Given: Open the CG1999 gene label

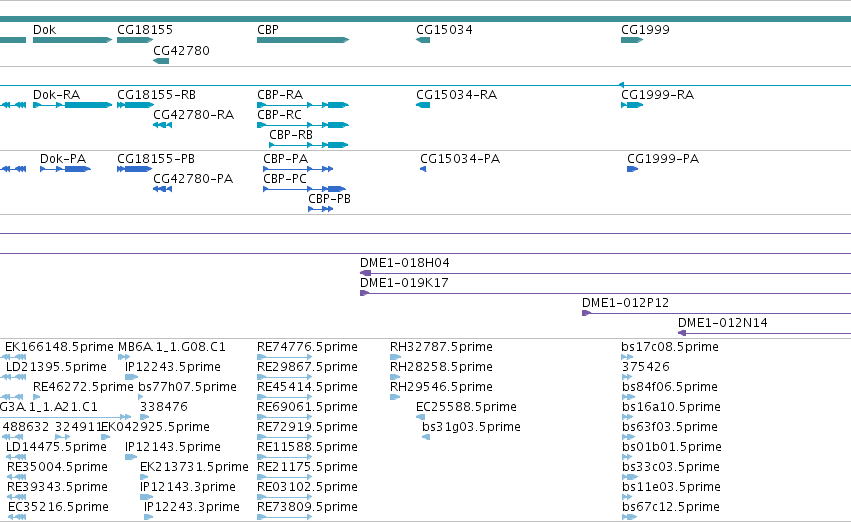Looking at the screenshot, I should [x=645, y=30].
